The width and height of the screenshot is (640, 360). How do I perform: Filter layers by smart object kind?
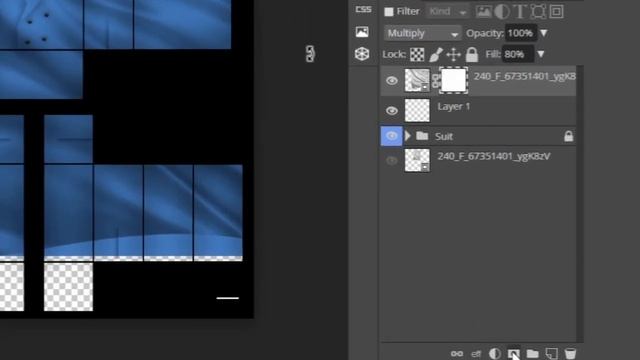[556, 11]
